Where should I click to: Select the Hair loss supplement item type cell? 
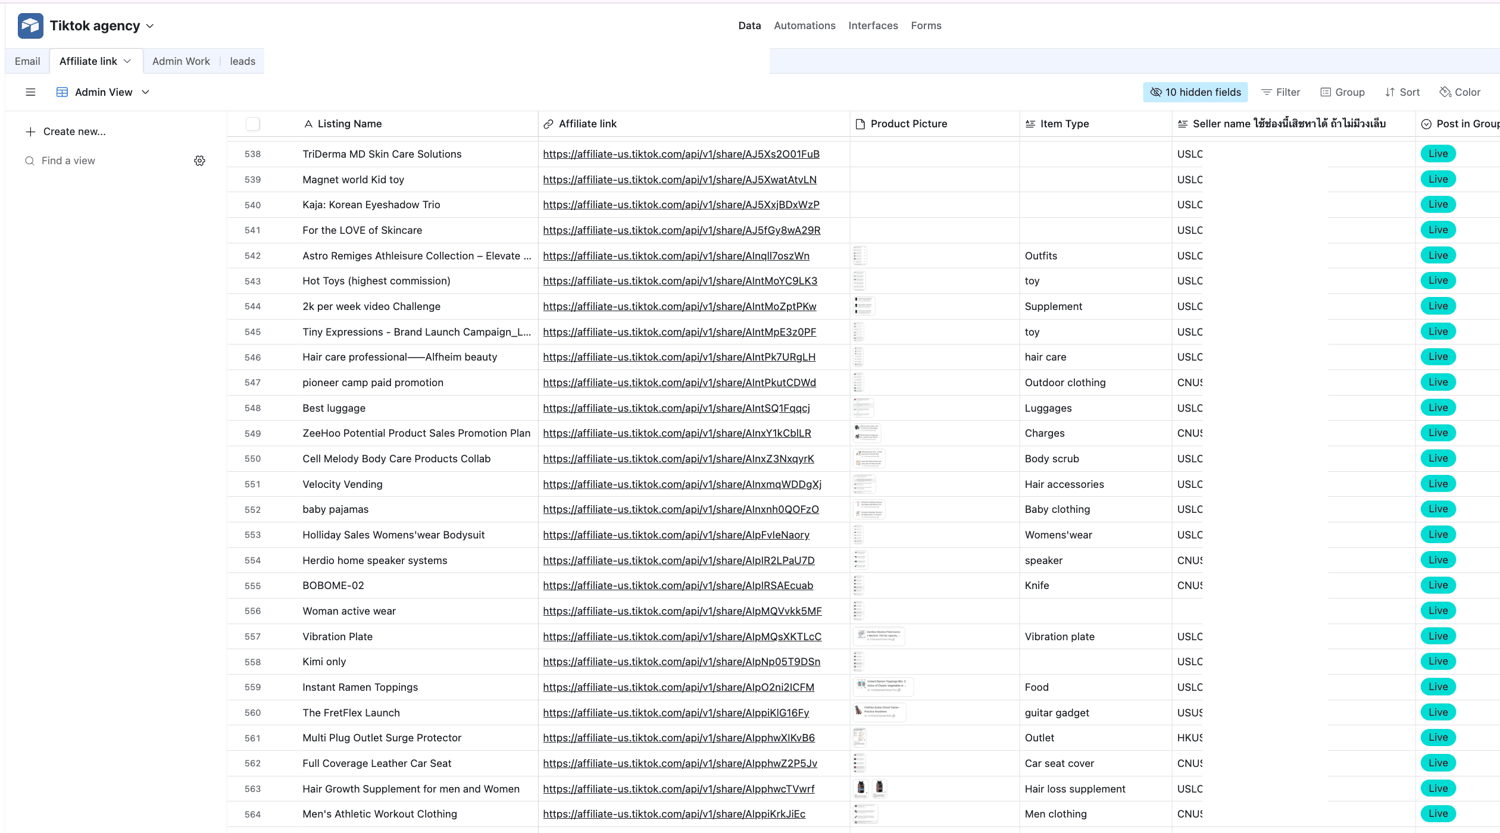click(x=1096, y=789)
